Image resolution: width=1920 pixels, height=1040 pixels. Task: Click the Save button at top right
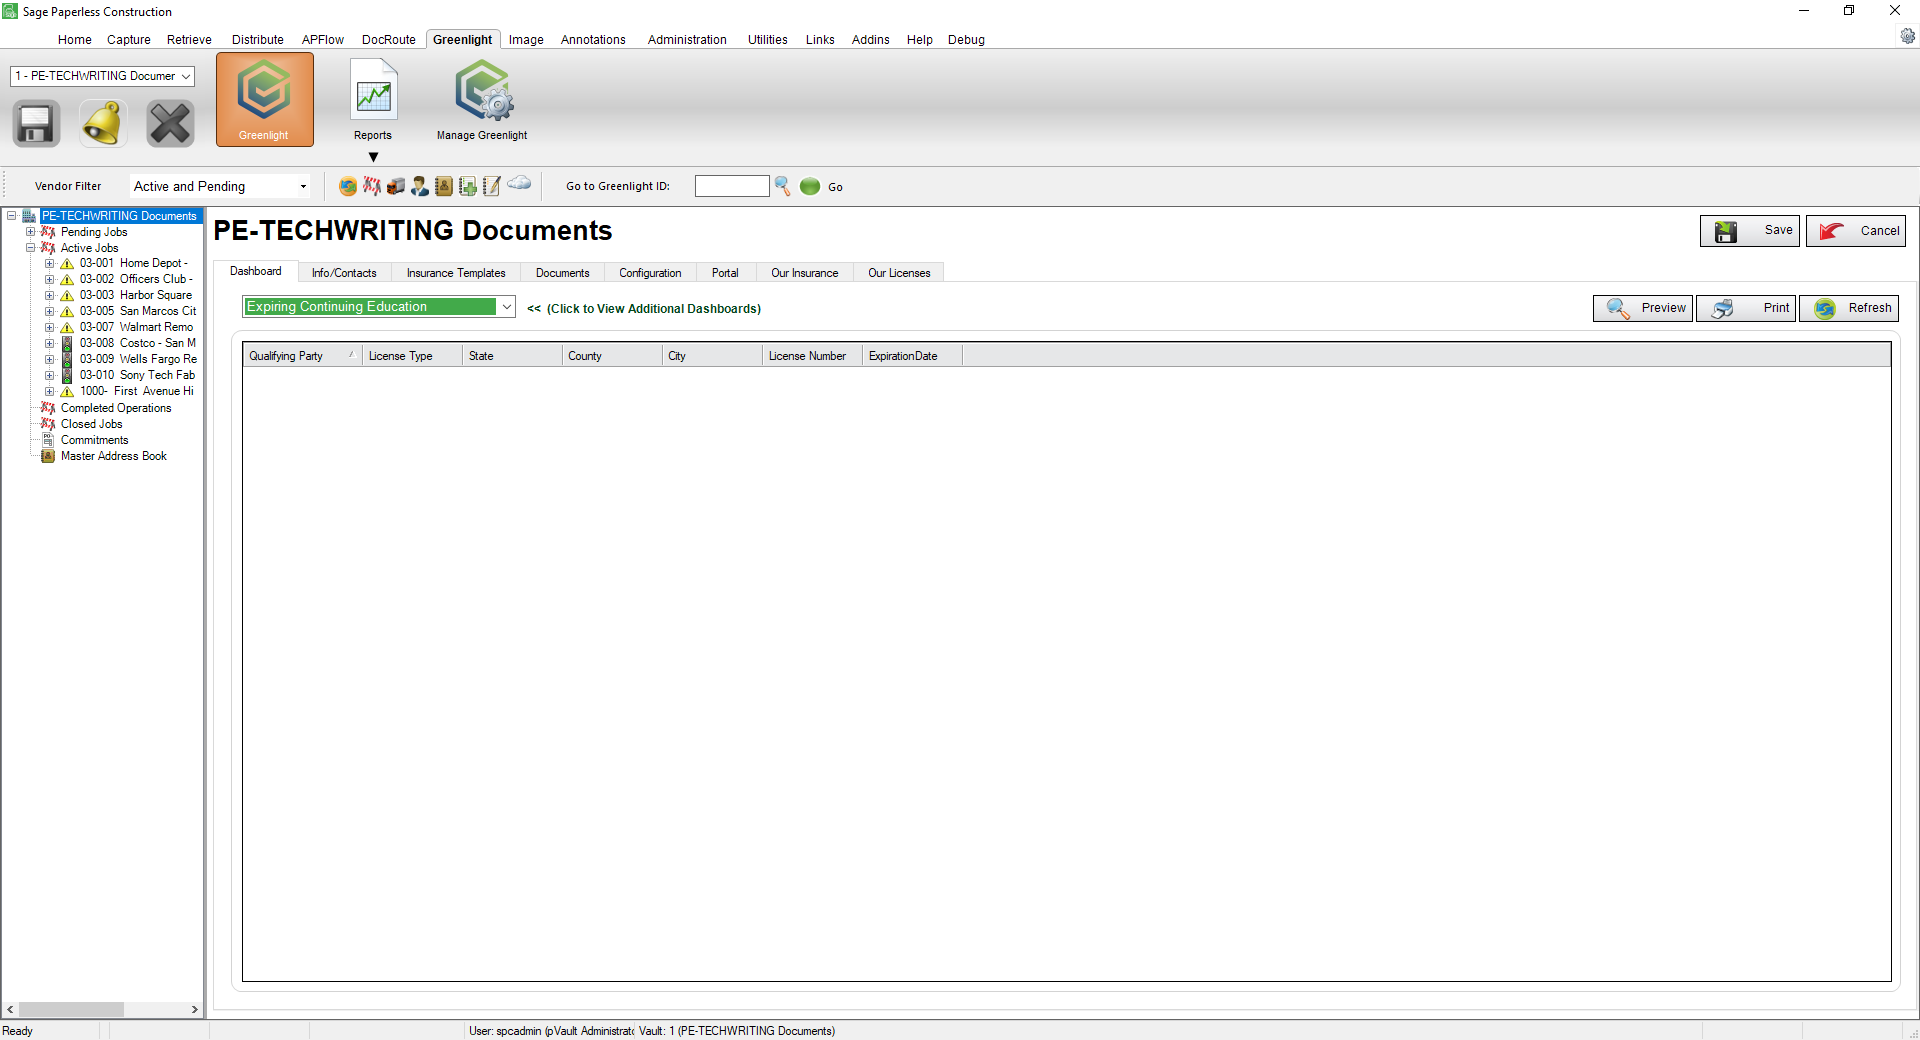tap(1750, 231)
